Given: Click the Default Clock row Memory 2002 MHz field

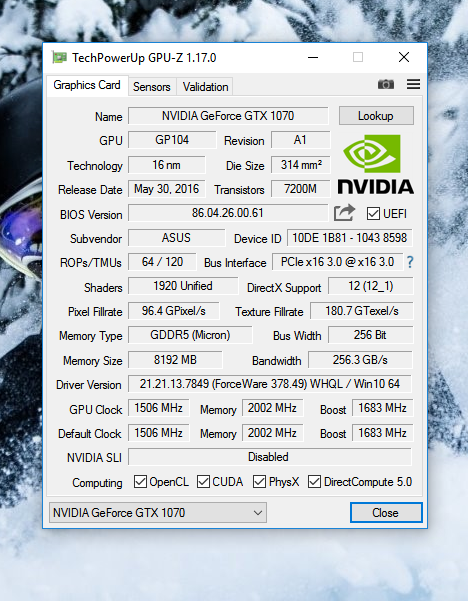Looking at the screenshot, I should pos(272,433).
